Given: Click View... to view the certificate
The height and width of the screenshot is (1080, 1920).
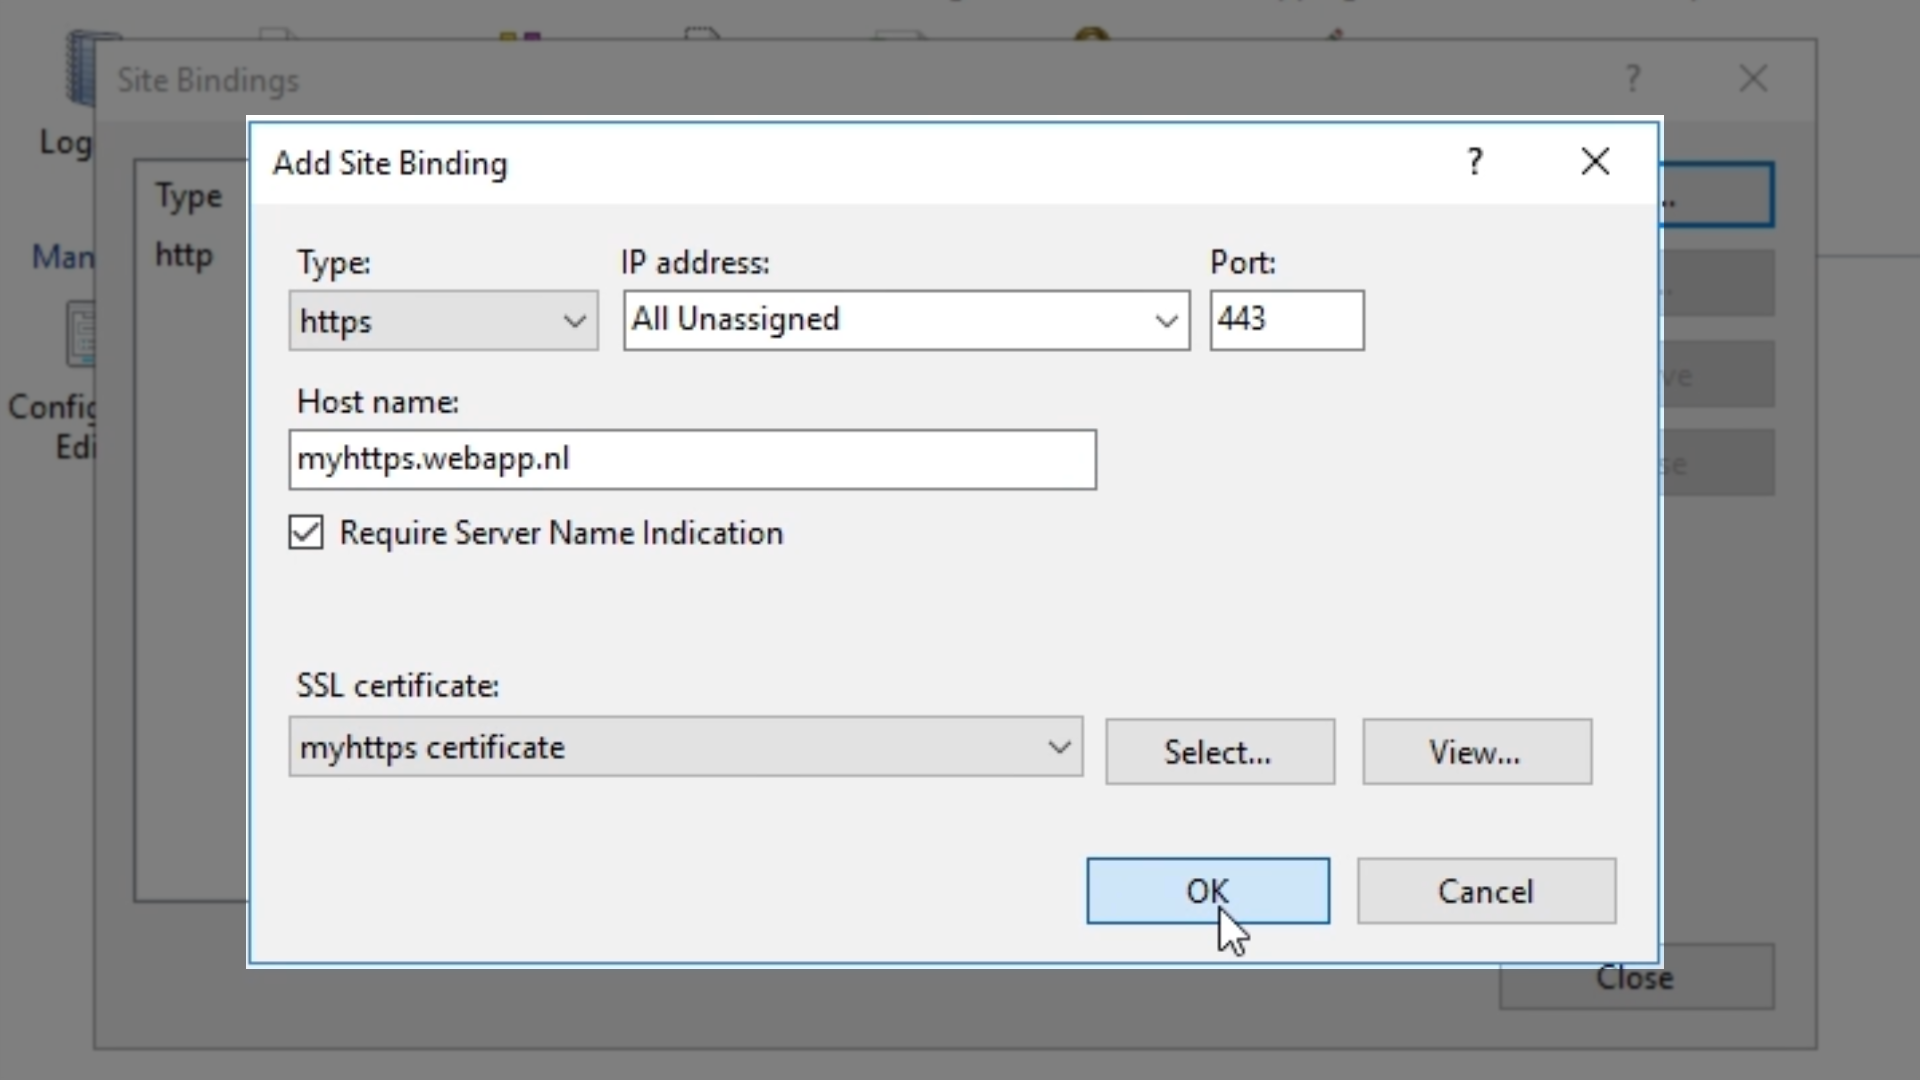Looking at the screenshot, I should [x=1476, y=752].
